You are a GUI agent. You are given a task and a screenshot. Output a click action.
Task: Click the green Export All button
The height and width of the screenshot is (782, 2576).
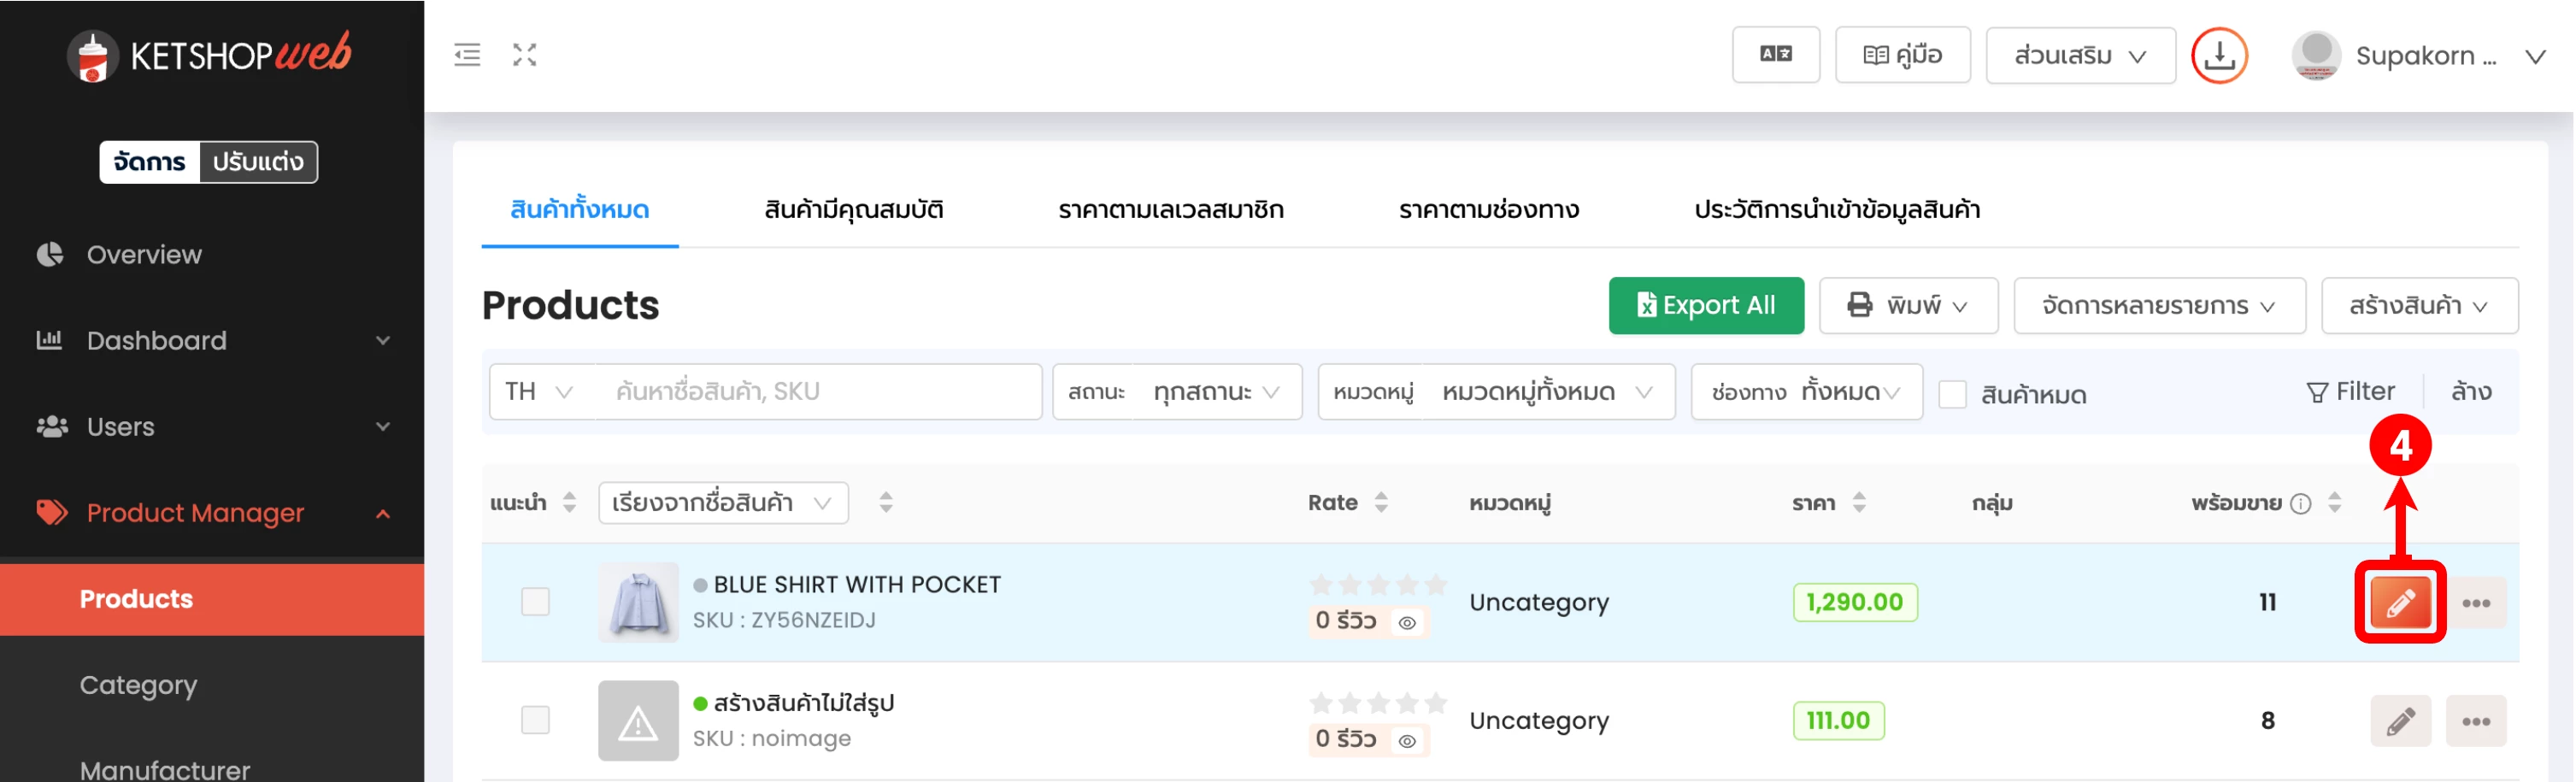[1705, 306]
